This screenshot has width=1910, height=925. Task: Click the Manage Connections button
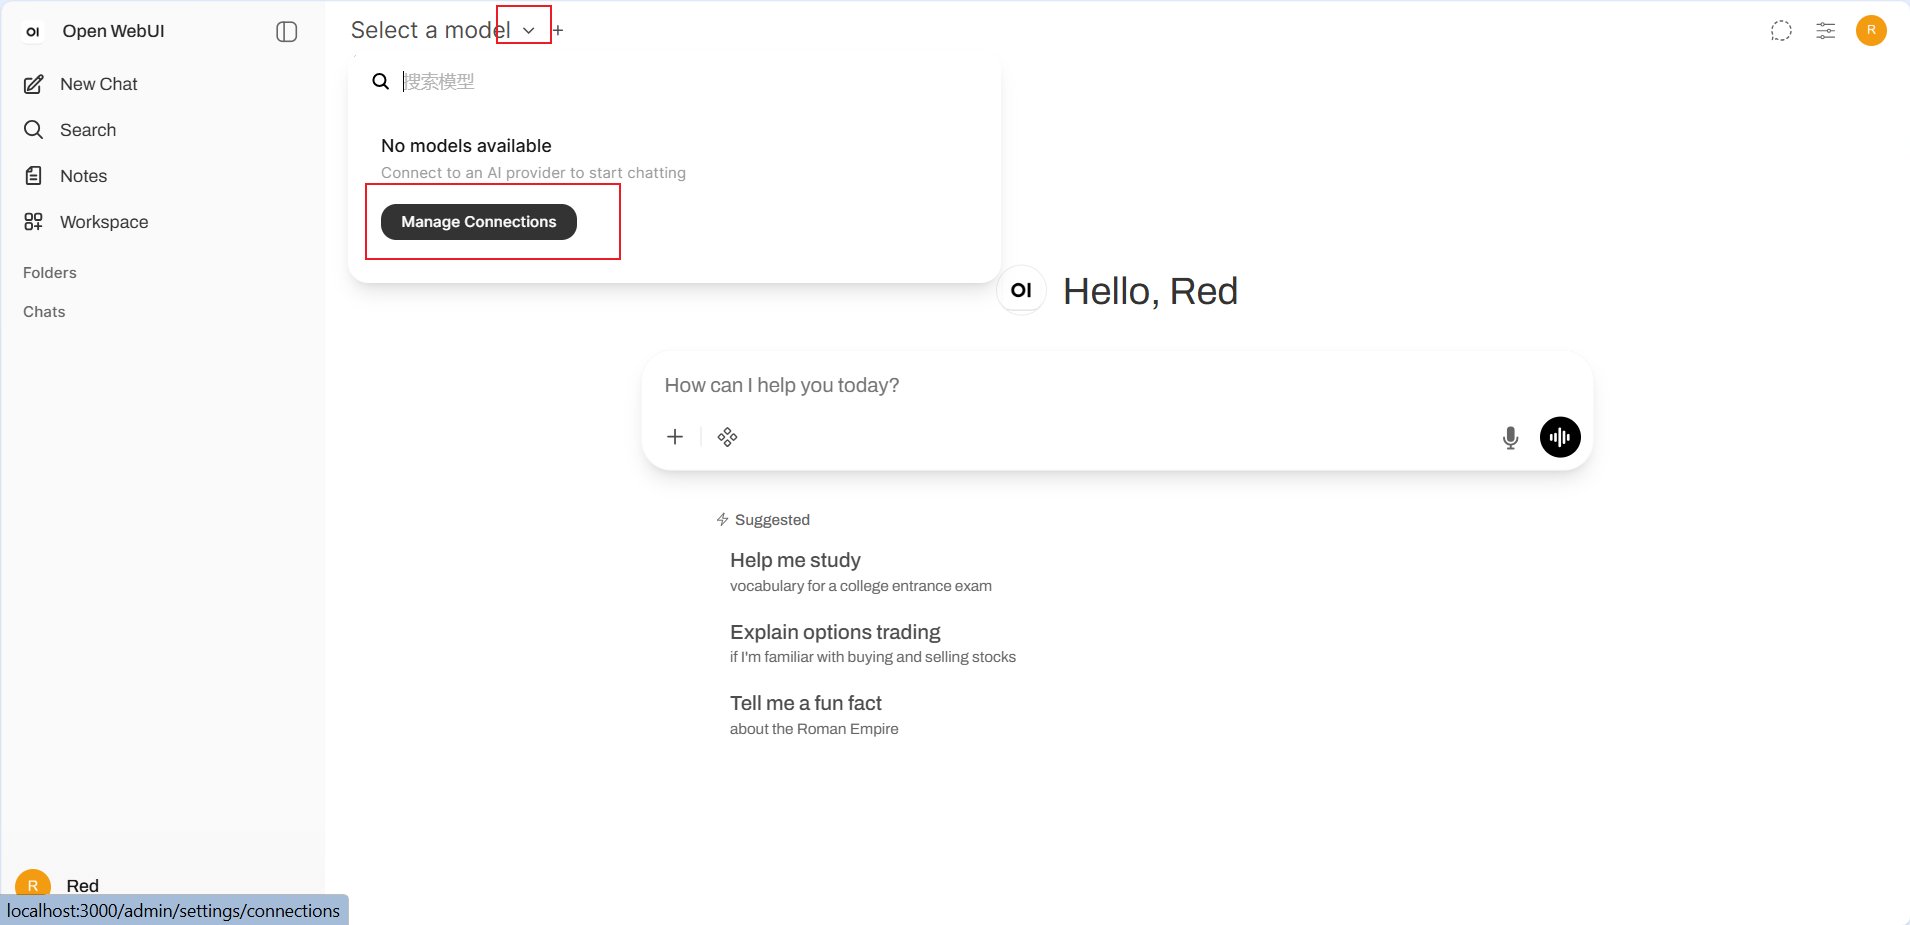point(479,222)
